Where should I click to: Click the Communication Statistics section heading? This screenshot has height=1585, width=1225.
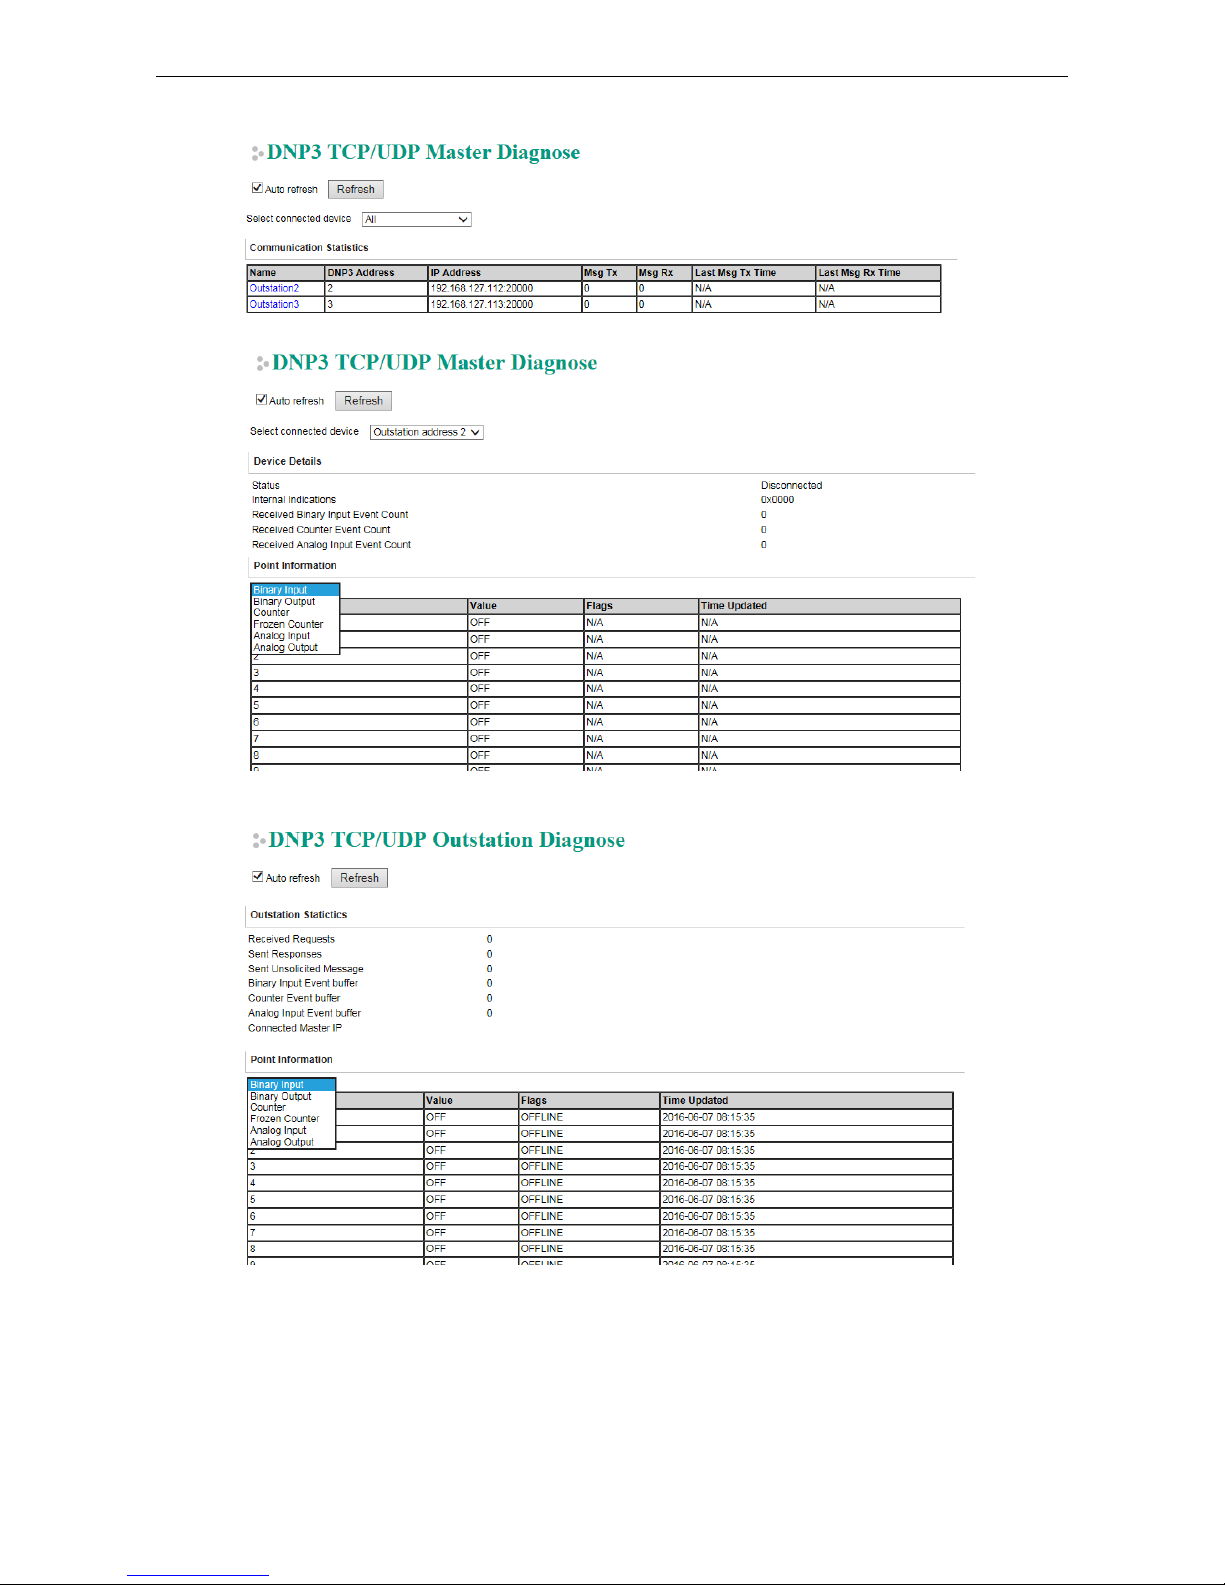pyautogui.click(x=309, y=248)
